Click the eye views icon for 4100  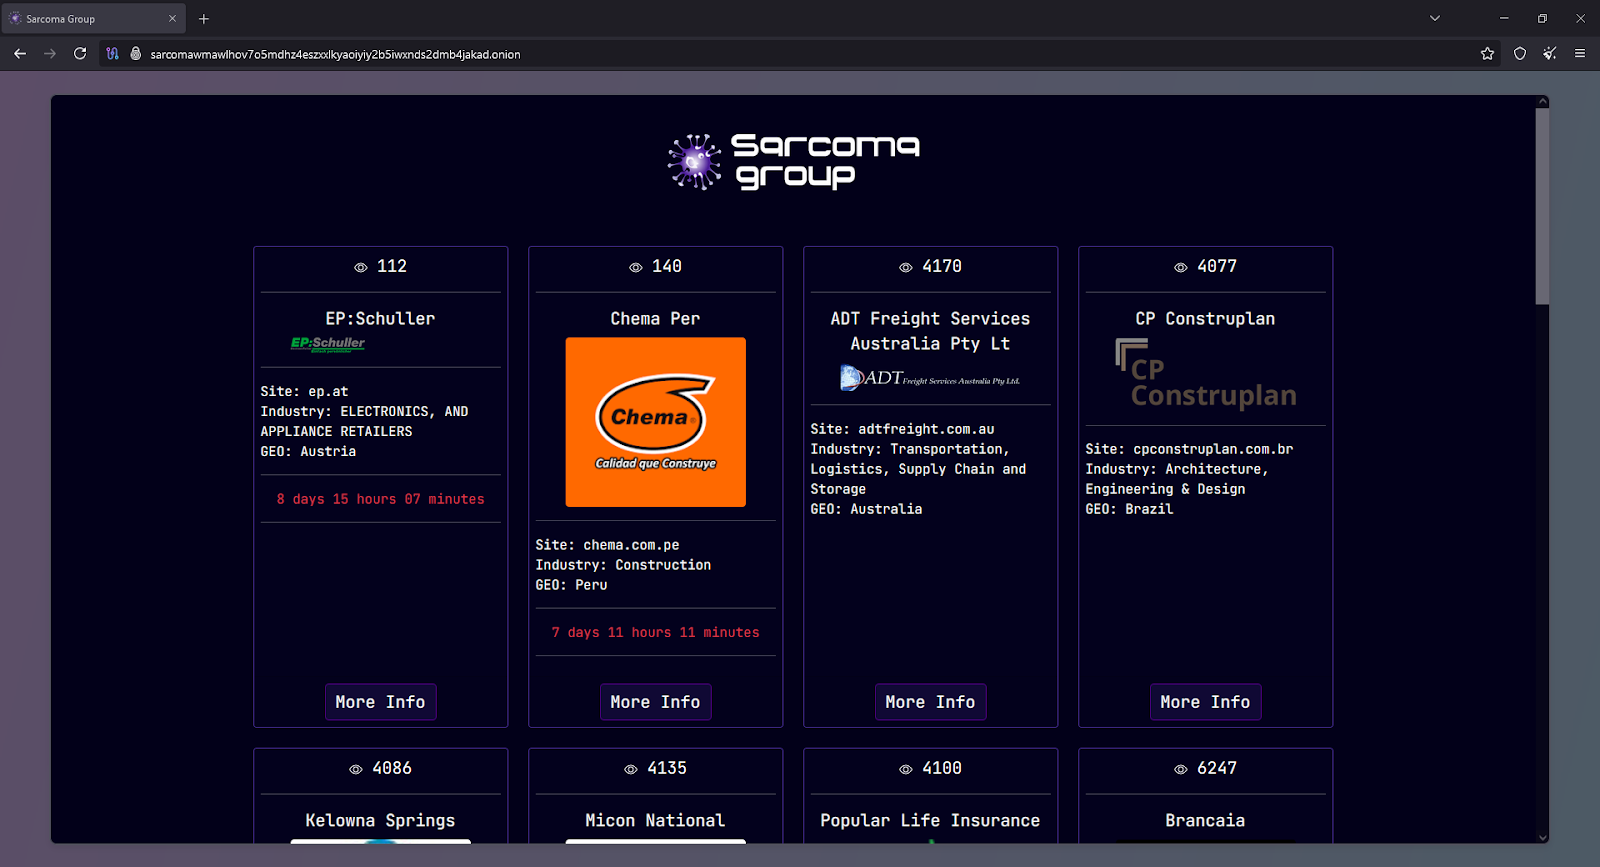tap(906, 769)
